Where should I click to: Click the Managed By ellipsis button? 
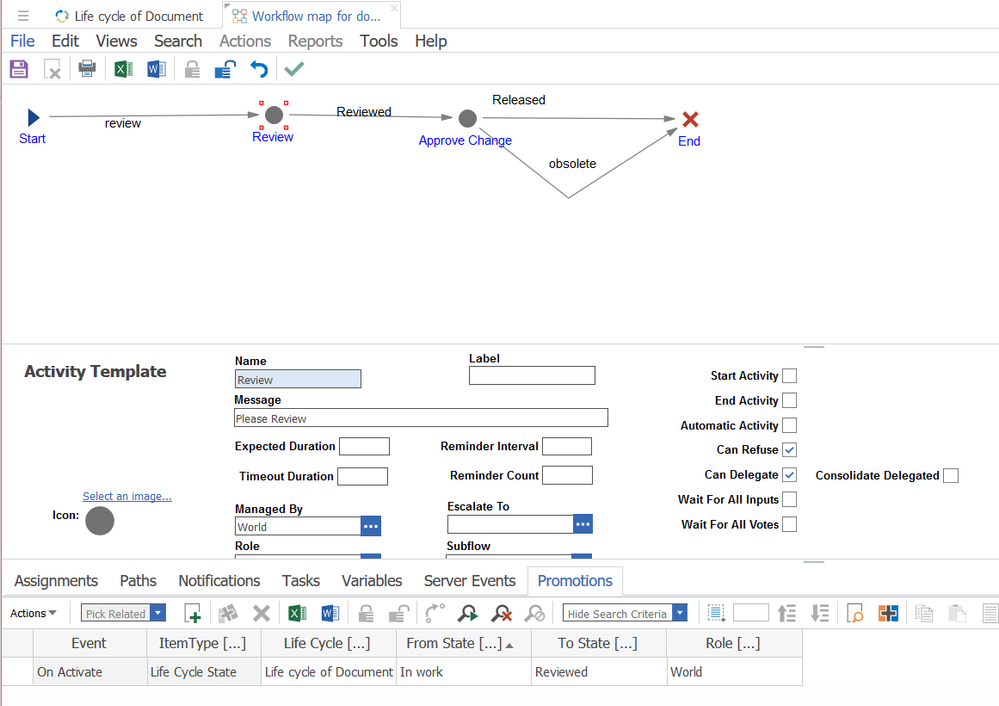[370, 526]
